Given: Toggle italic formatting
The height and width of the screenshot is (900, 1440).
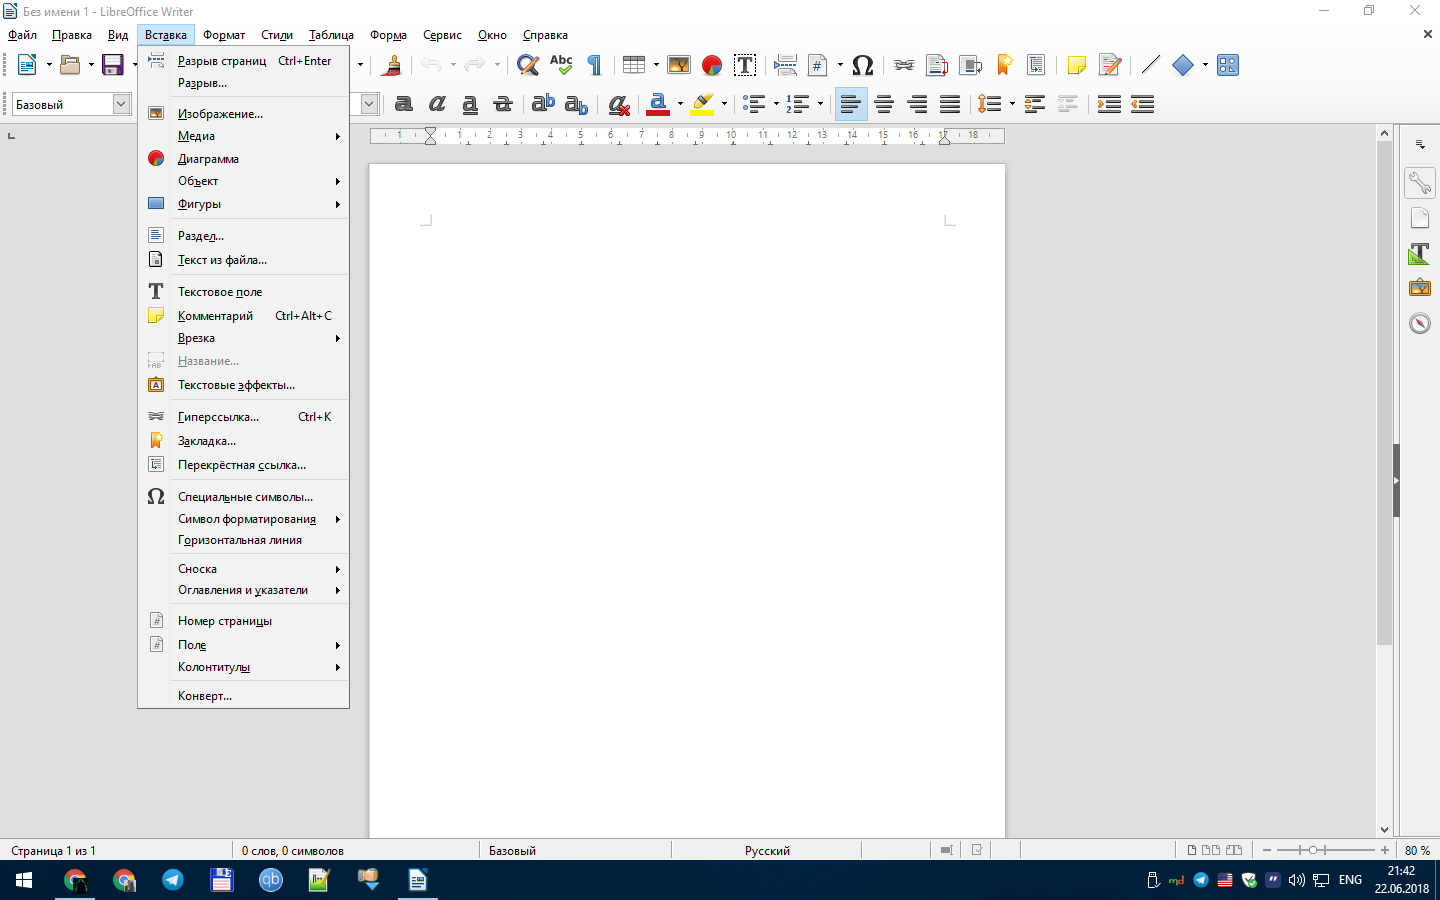Looking at the screenshot, I should pyautogui.click(x=437, y=103).
